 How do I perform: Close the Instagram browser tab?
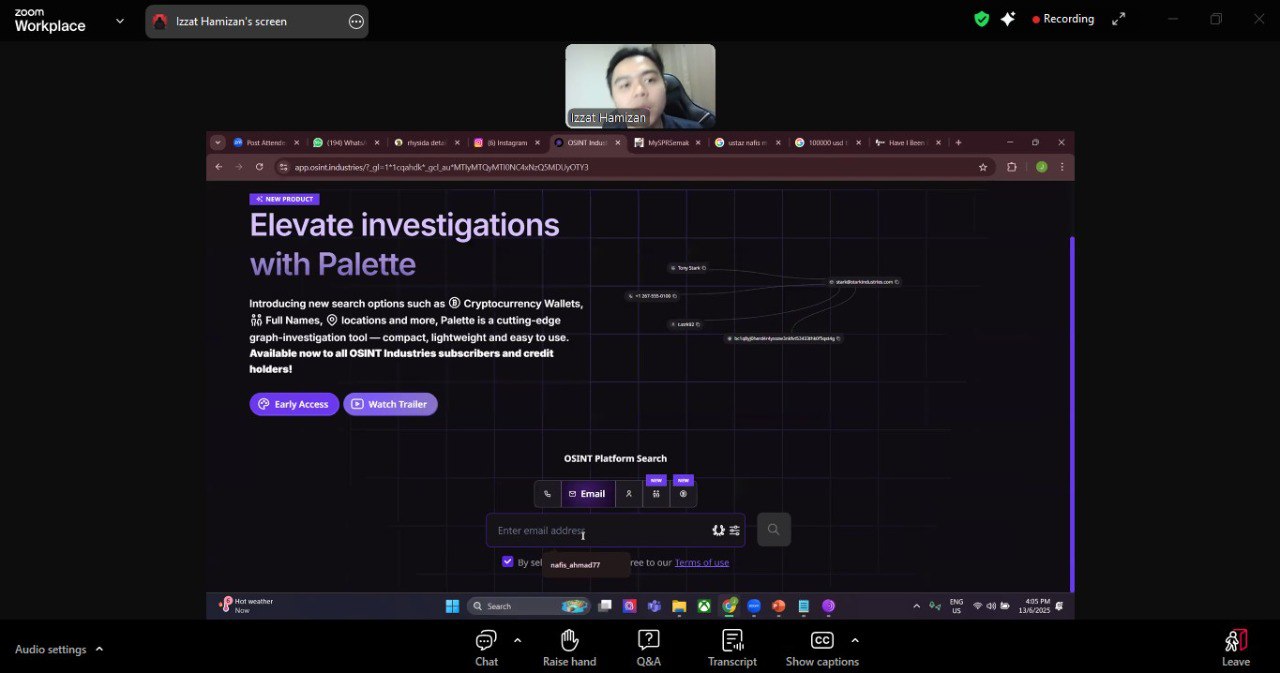(x=537, y=143)
